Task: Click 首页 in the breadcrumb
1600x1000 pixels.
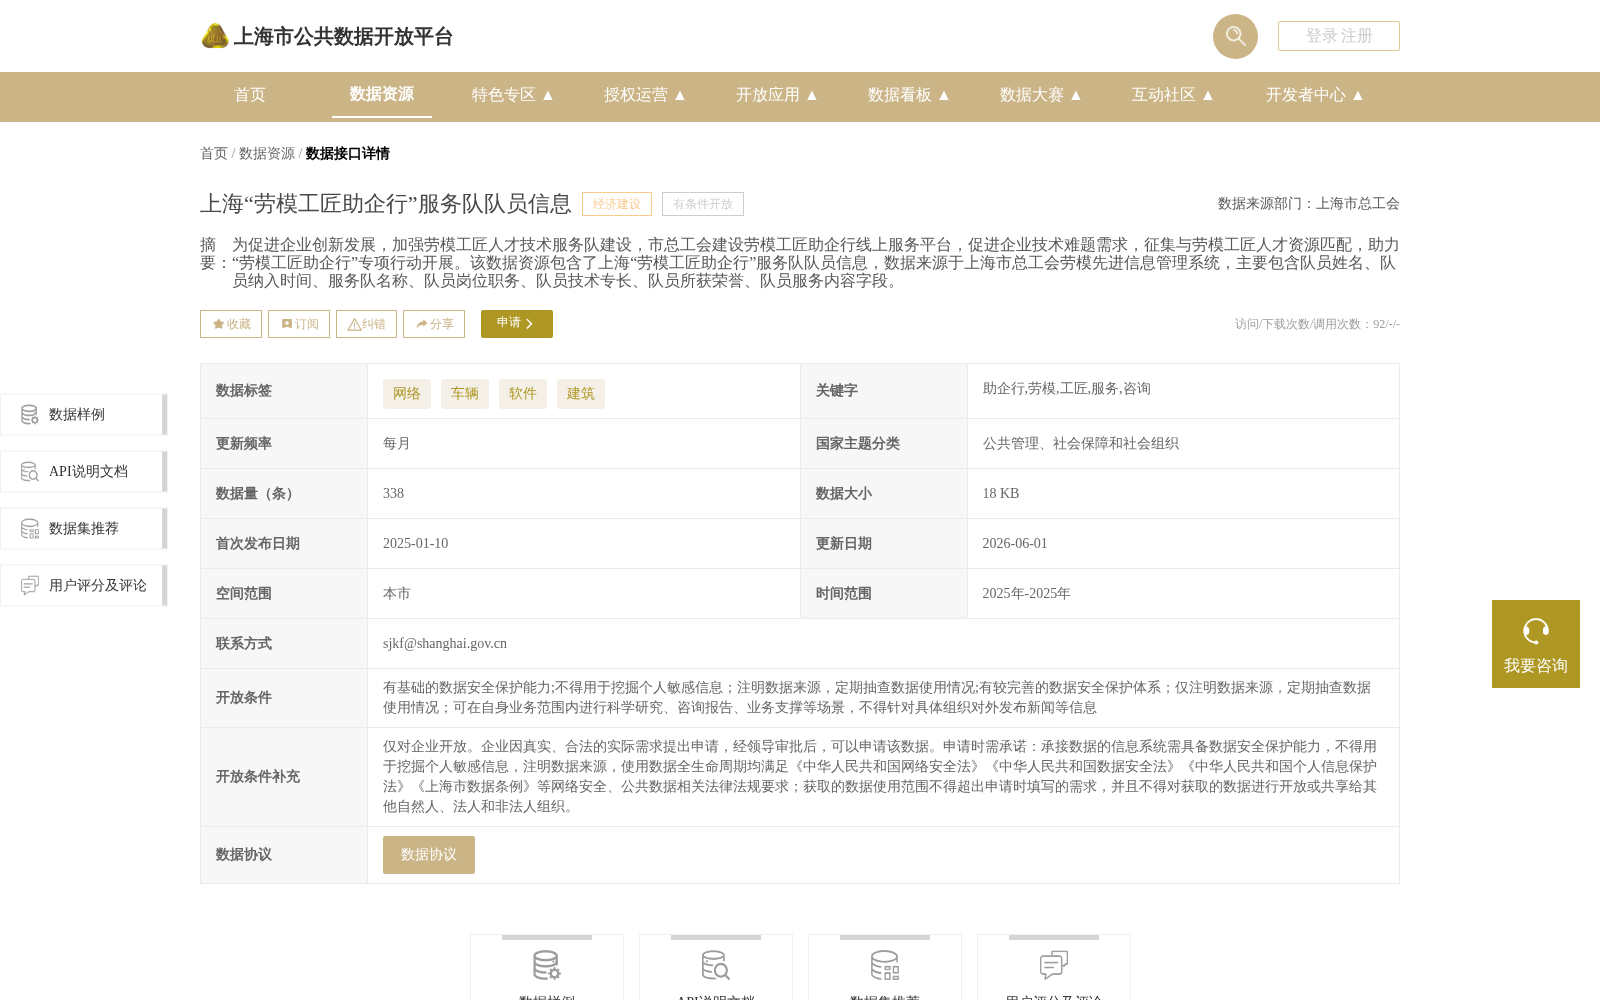Action: pos(214,154)
